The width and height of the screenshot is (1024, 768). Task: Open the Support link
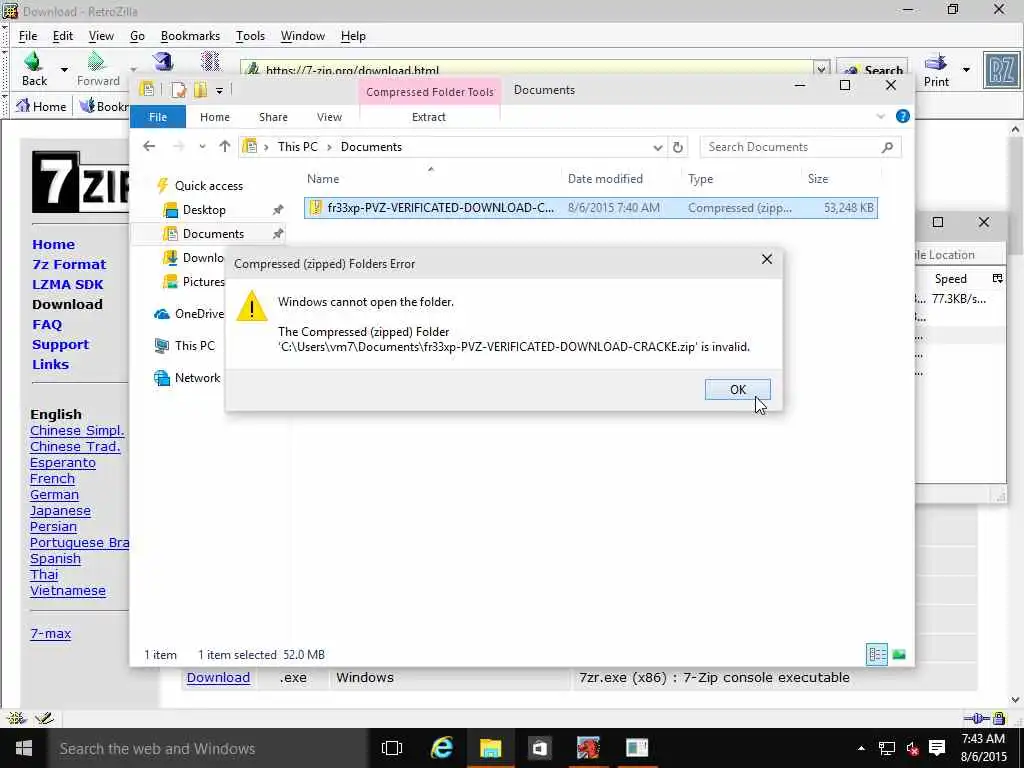tap(61, 345)
